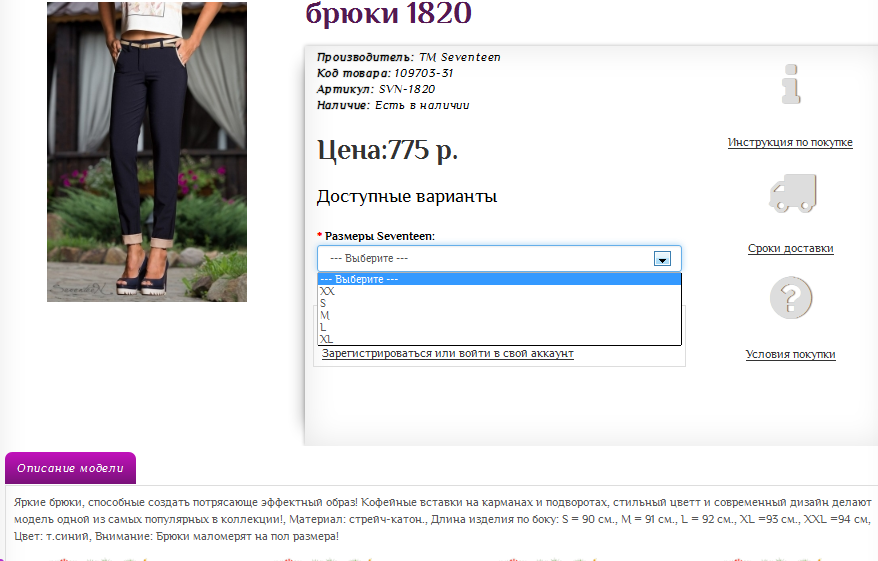This screenshot has width=878, height=561.
Task: Click the 'Доступные варианты' heading
Action: coord(407,197)
